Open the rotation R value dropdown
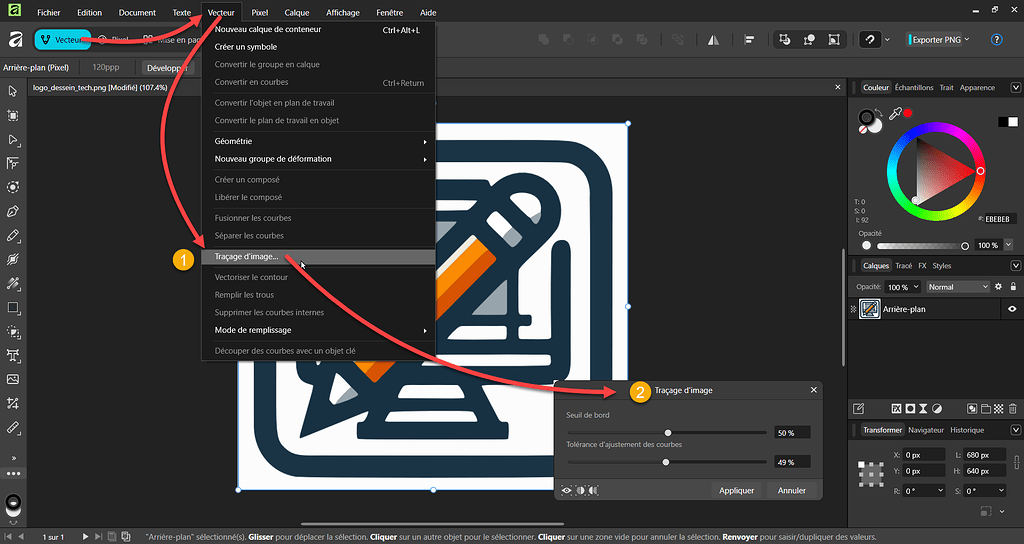The width and height of the screenshot is (1024, 544). (940, 491)
